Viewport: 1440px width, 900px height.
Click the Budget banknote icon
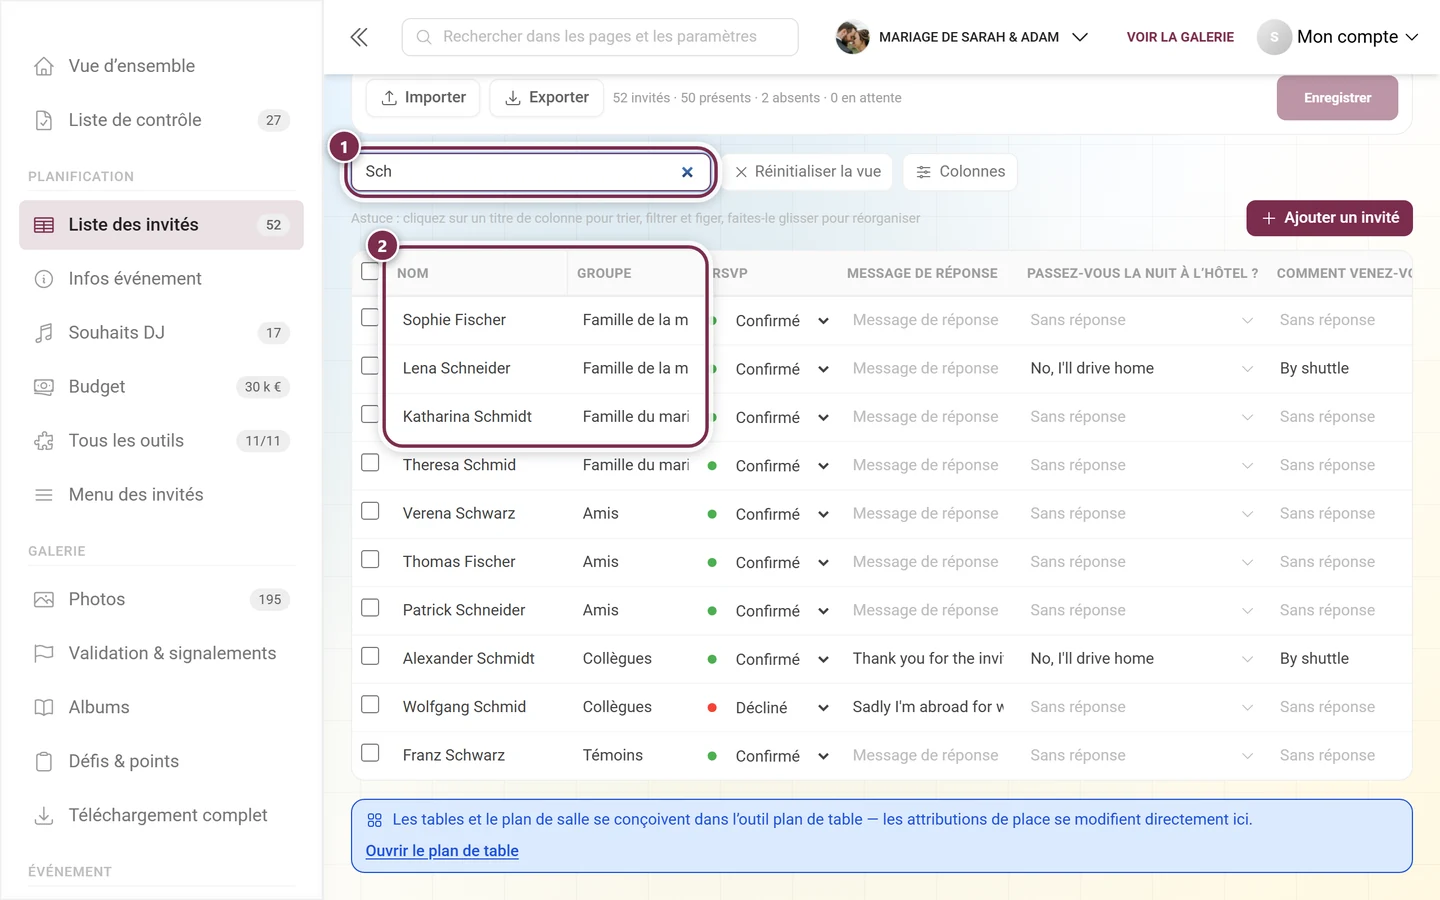click(44, 387)
